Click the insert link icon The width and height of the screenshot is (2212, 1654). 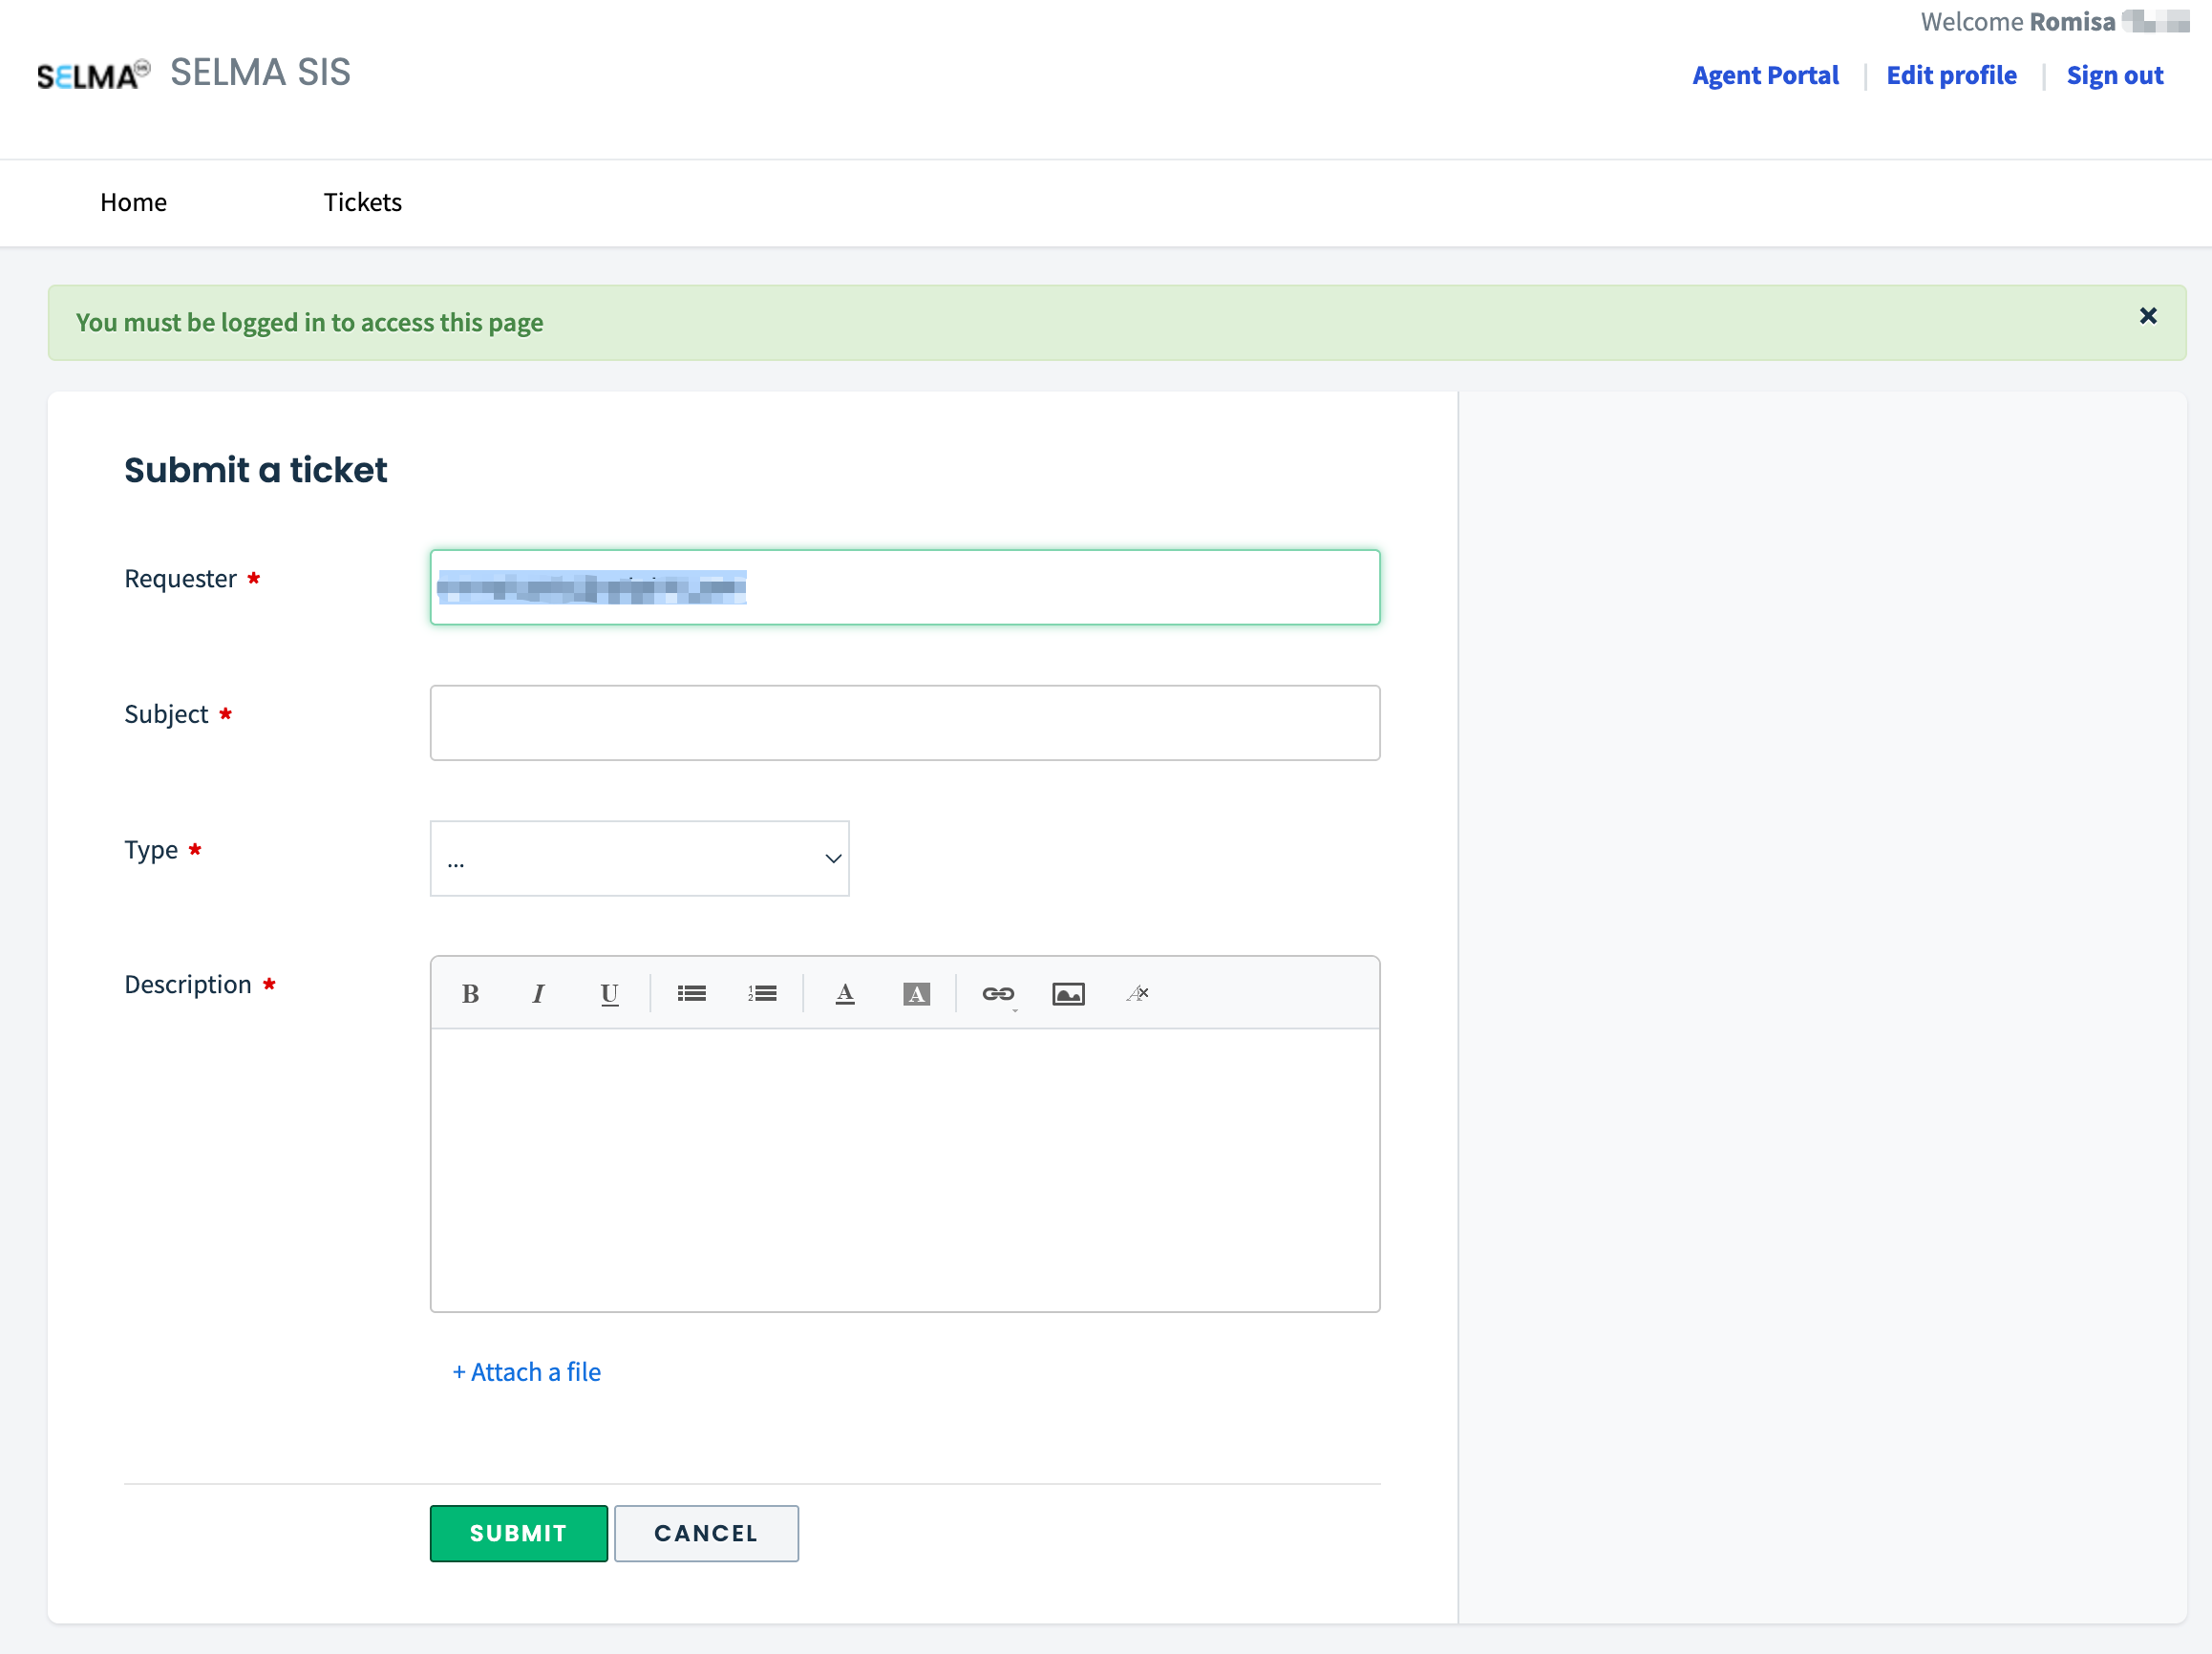tap(998, 994)
